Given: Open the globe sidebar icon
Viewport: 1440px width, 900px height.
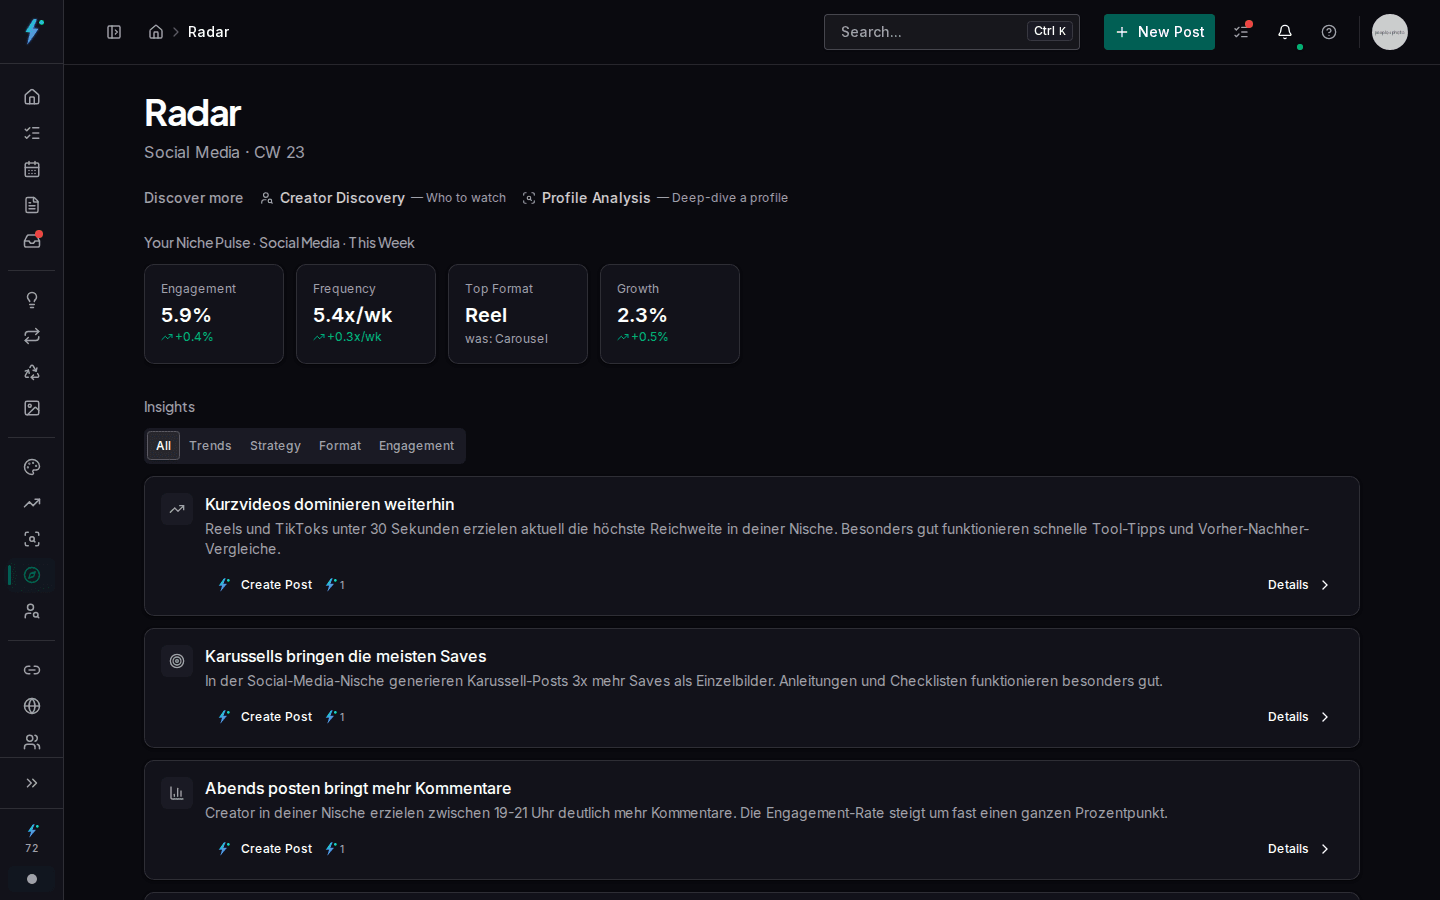Looking at the screenshot, I should pos(32,706).
